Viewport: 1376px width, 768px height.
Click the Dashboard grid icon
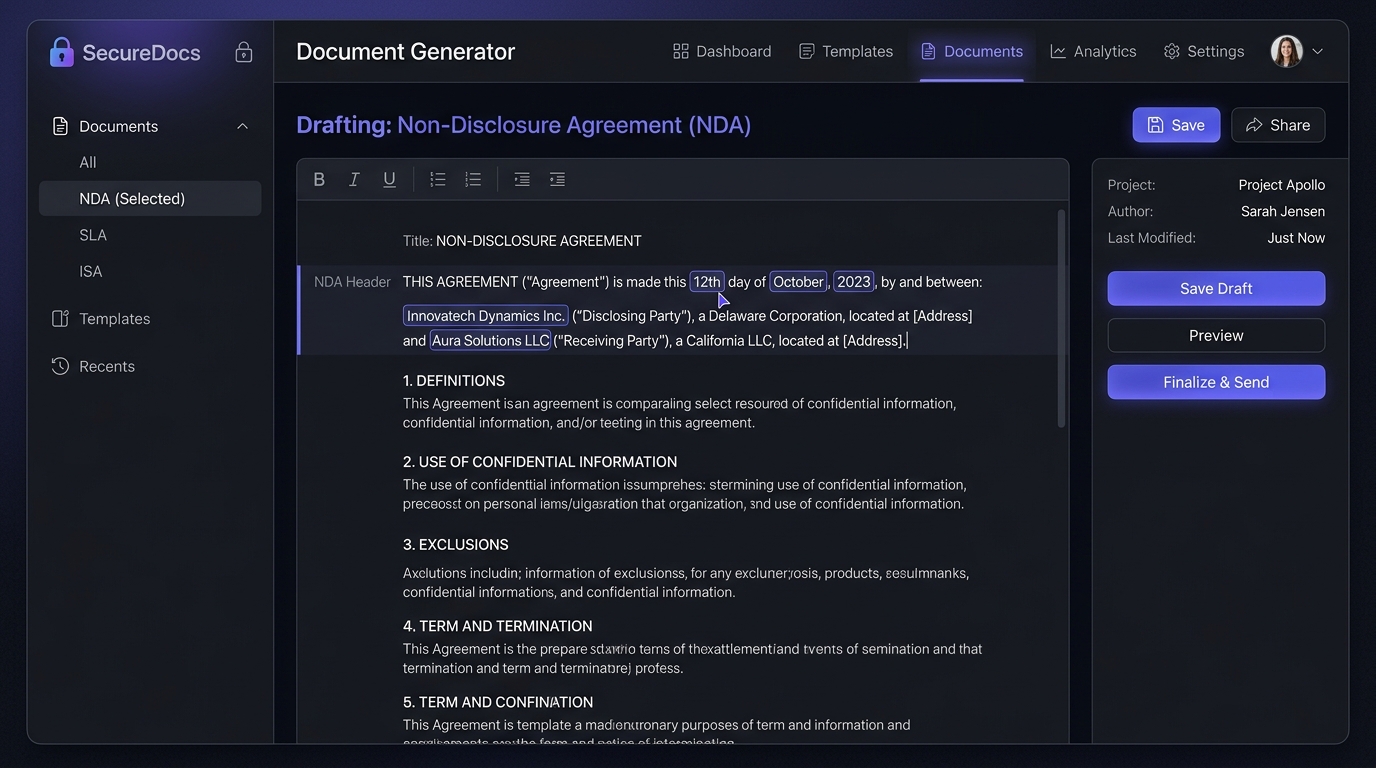tap(681, 51)
